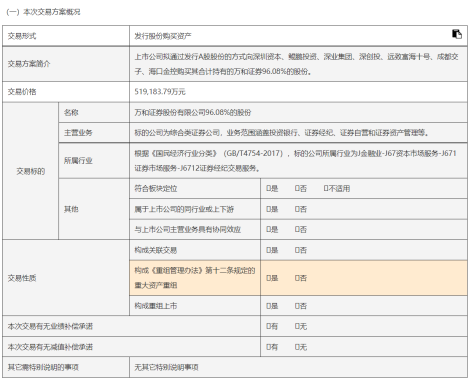Screen dimensions: 471x379
Task: Tick 是 for 构成重组上市
Action: 268,306
